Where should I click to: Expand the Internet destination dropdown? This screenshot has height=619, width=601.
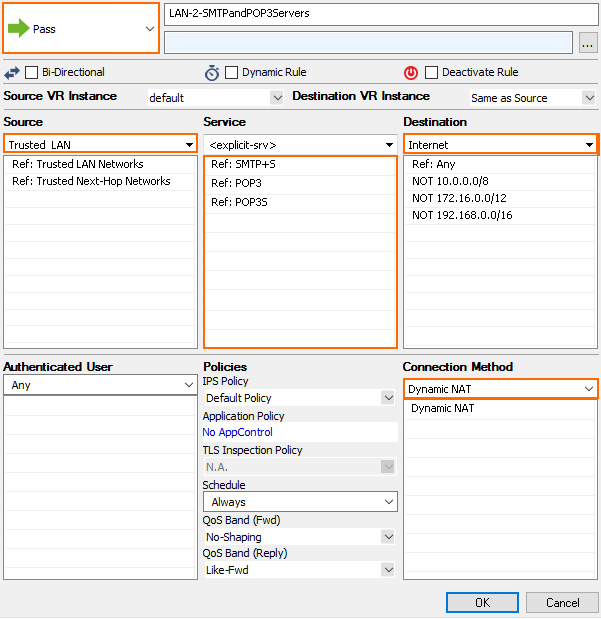500,145
